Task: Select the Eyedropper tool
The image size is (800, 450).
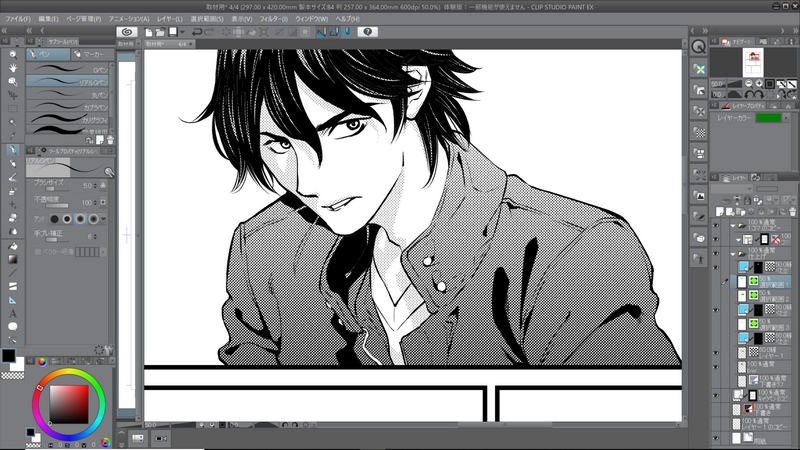Action: pos(13,136)
